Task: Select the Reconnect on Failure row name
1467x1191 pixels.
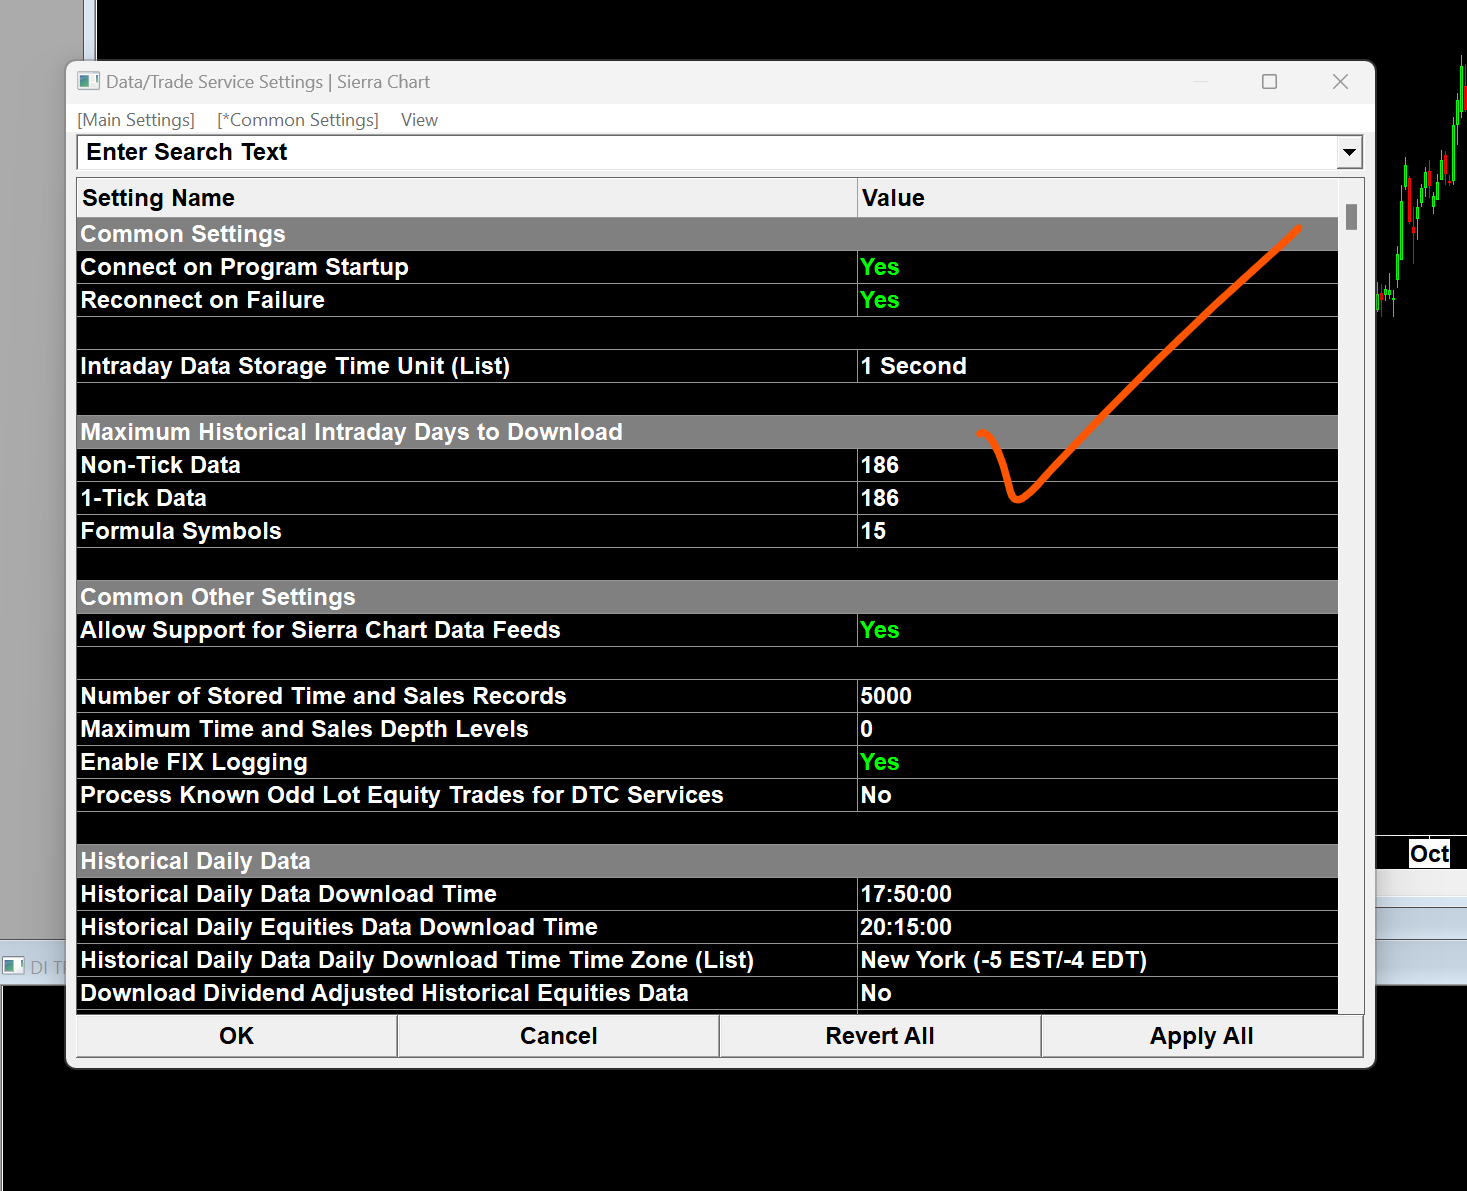Action: coord(467,300)
